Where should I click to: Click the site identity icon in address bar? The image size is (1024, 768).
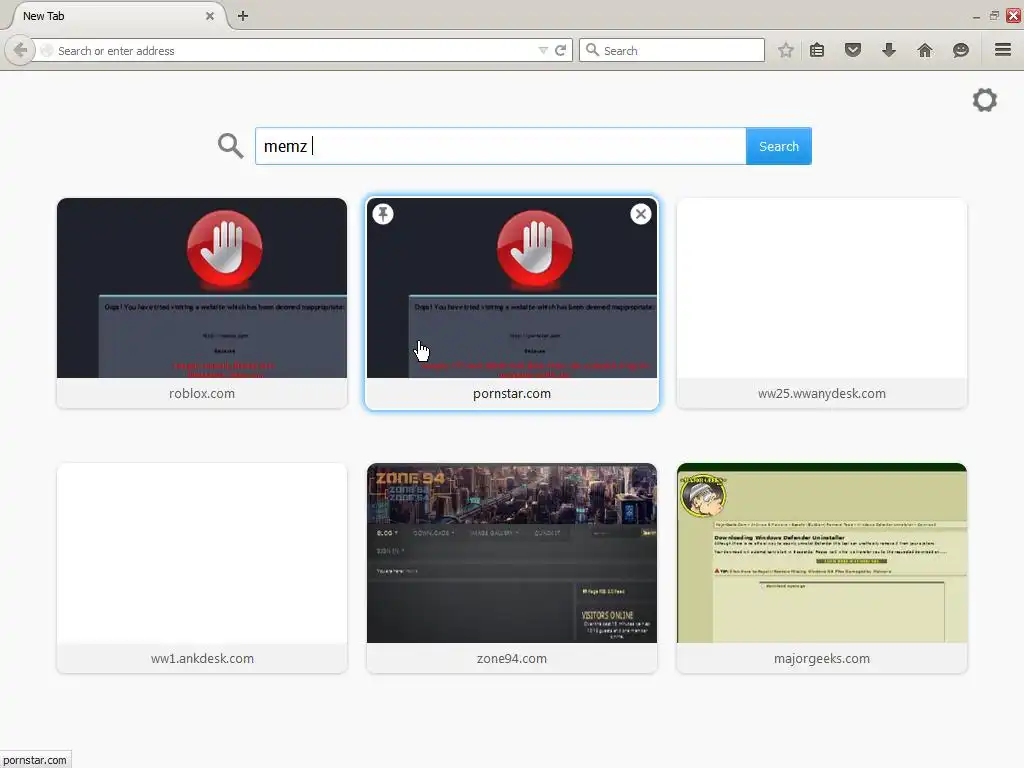point(47,50)
